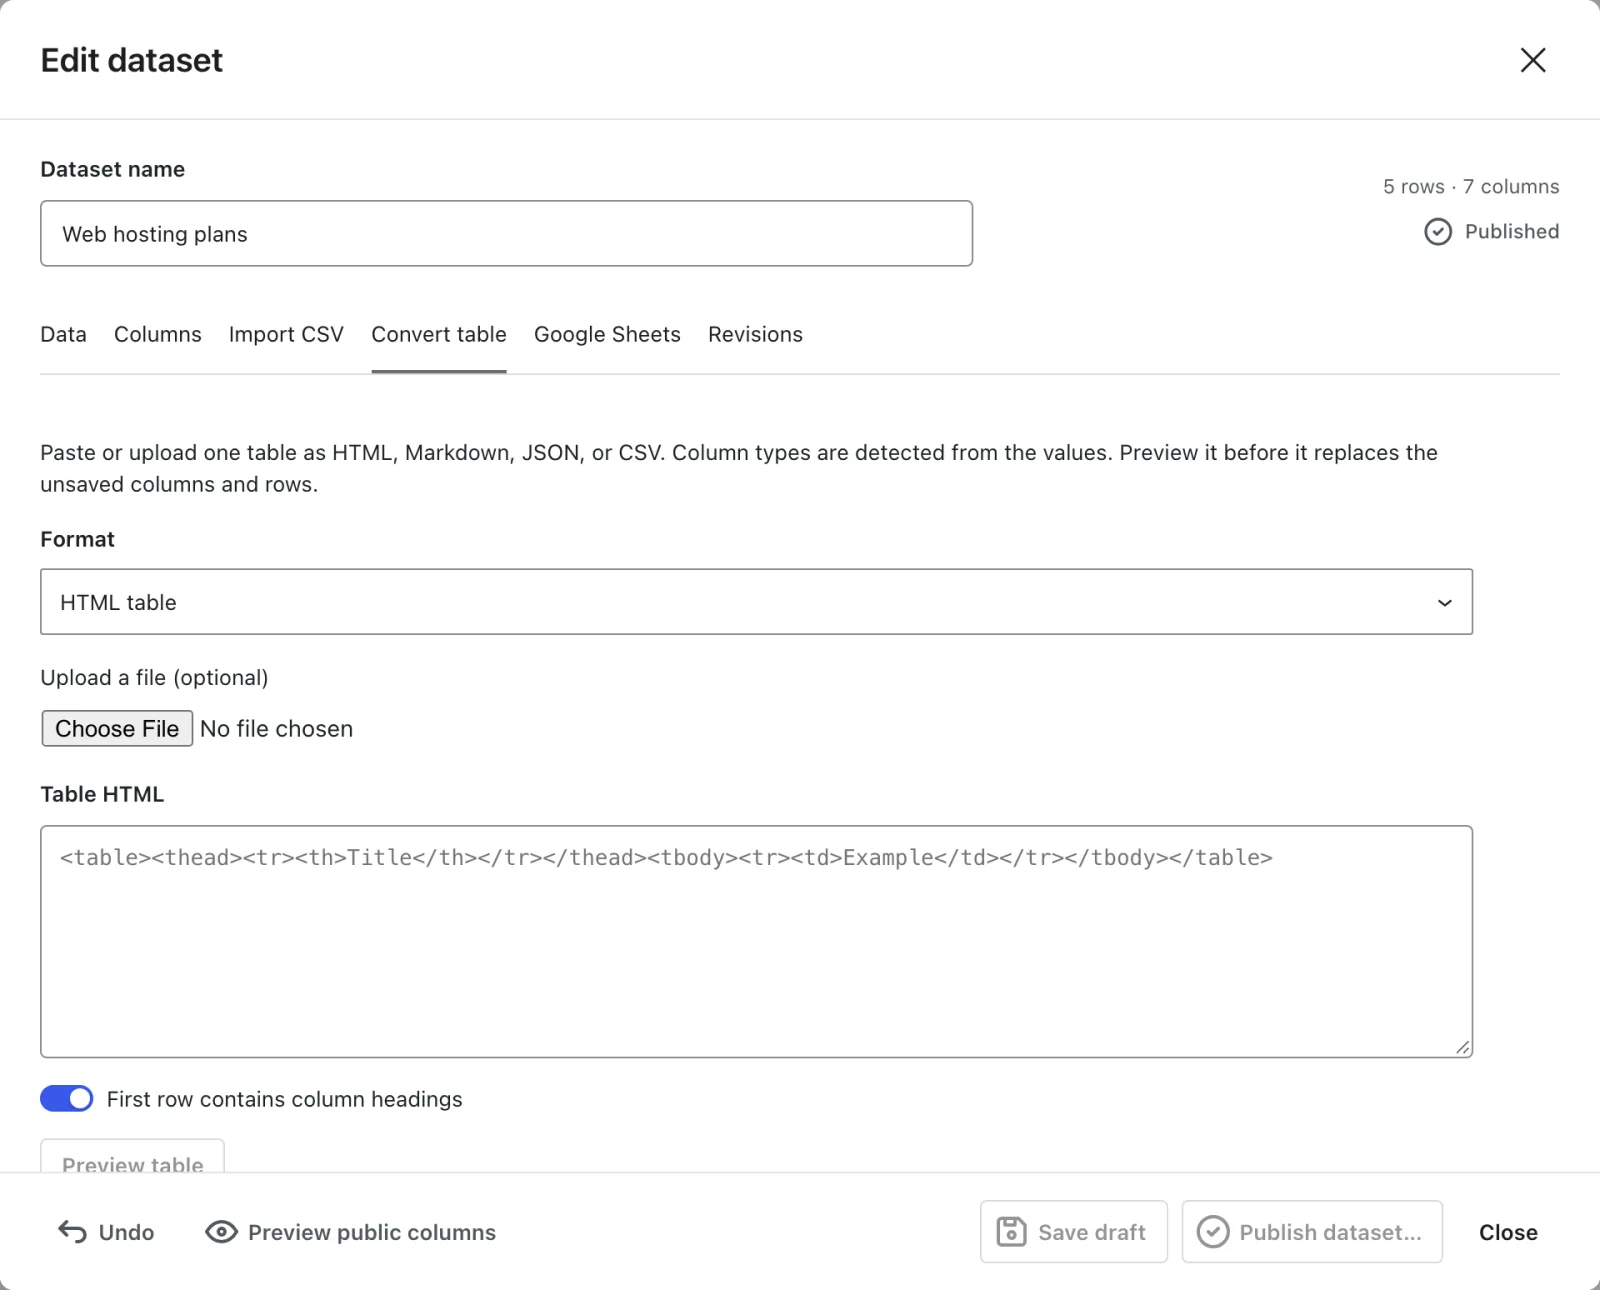Click the 'No file chosen' text
This screenshot has width=1600, height=1290.
point(277,729)
